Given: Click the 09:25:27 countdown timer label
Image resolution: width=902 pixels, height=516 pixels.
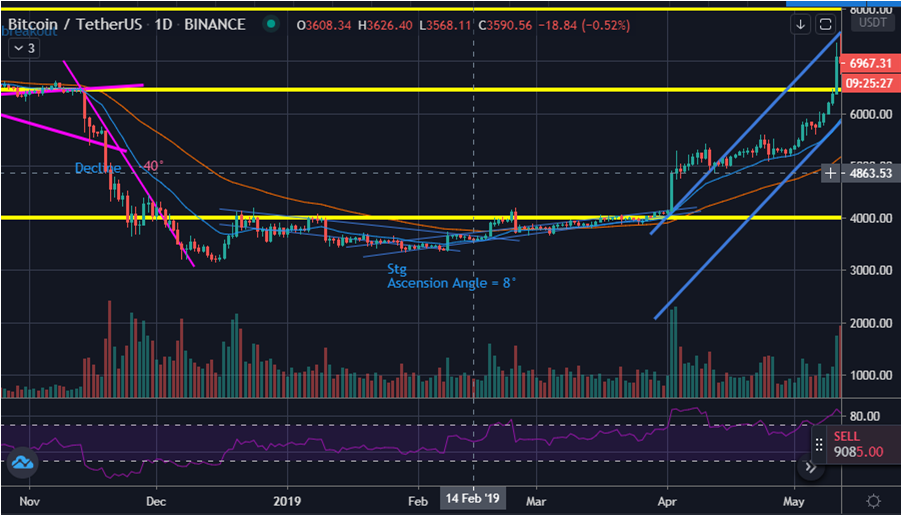Looking at the screenshot, I should 870,84.
